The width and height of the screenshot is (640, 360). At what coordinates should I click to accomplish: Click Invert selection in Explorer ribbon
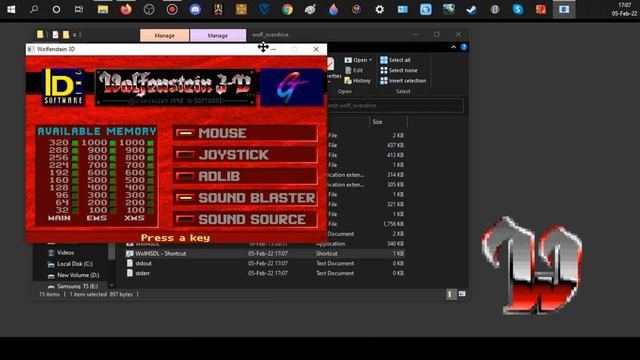pyautogui.click(x=403, y=80)
